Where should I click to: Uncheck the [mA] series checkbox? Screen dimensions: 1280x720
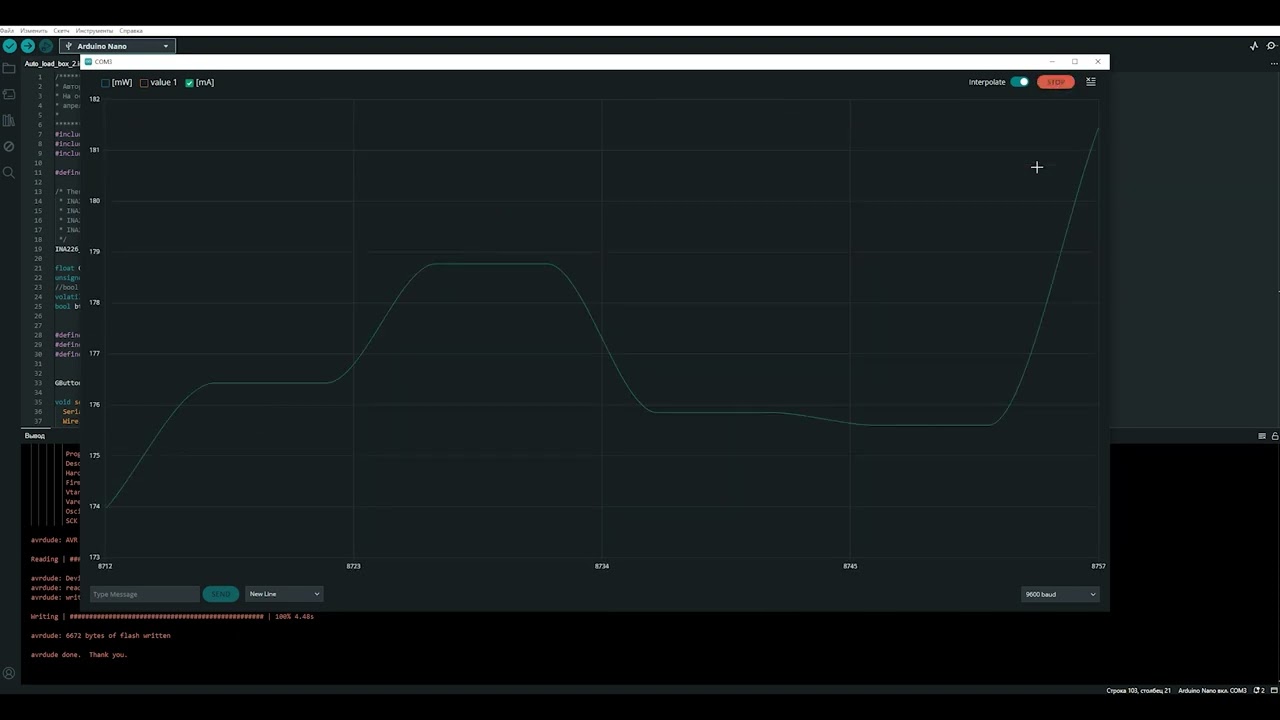point(190,83)
